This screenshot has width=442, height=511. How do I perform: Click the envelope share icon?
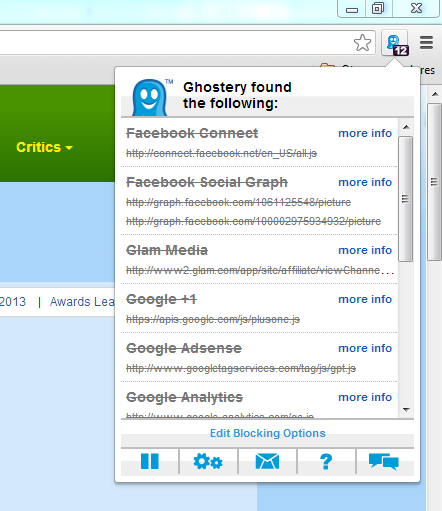[267, 462]
